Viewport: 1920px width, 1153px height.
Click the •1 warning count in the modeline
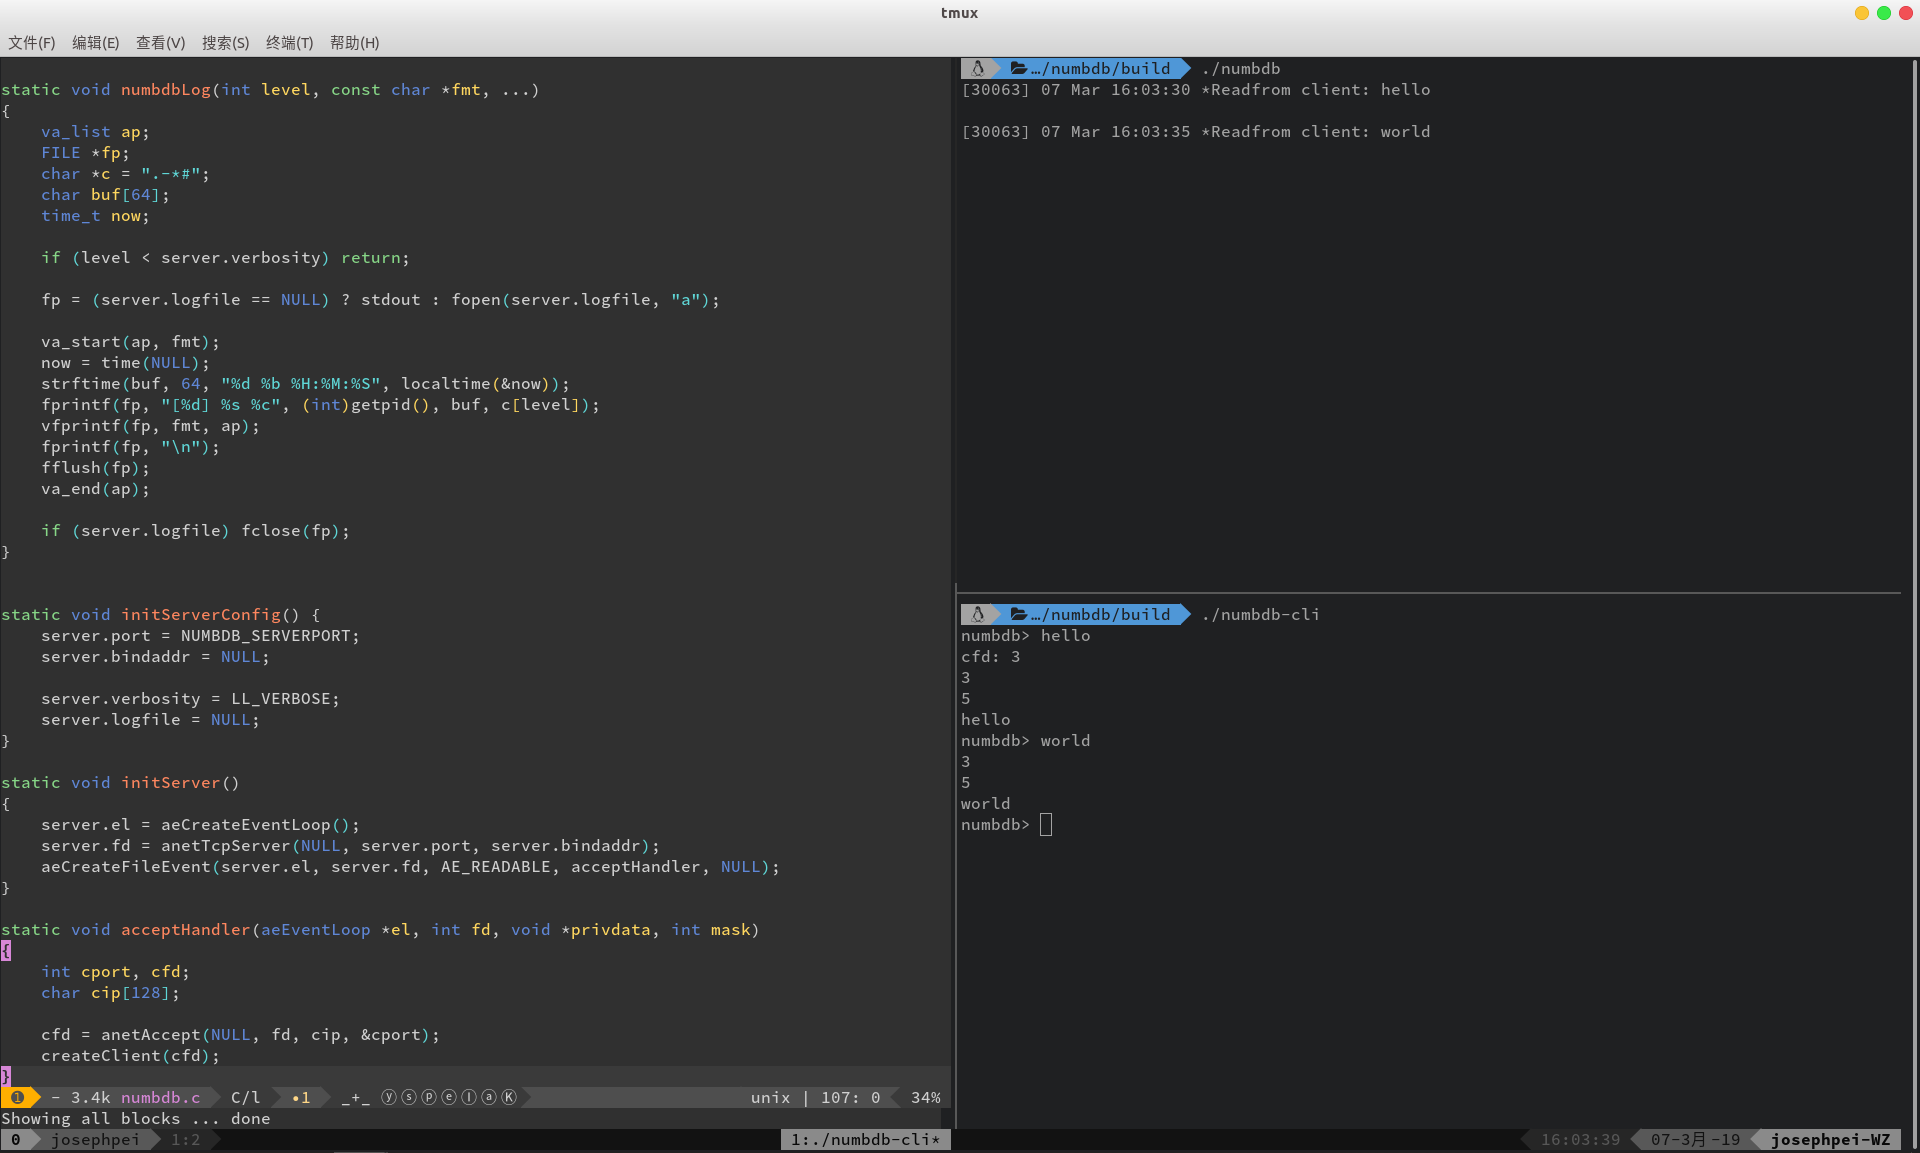301,1098
